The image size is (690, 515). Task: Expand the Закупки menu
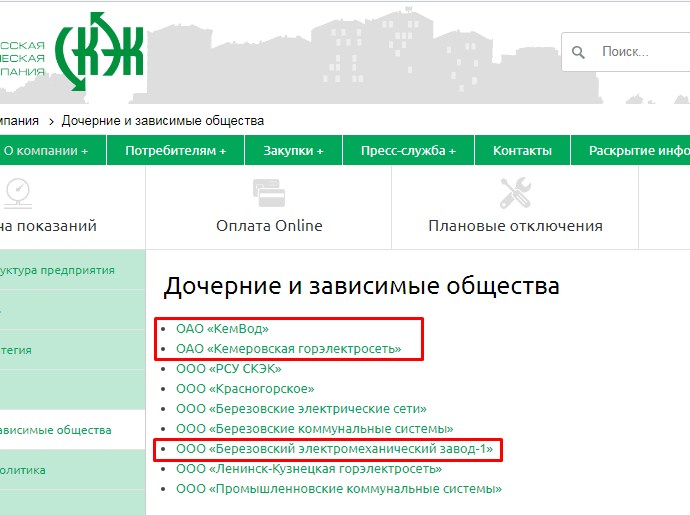[294, 151]
